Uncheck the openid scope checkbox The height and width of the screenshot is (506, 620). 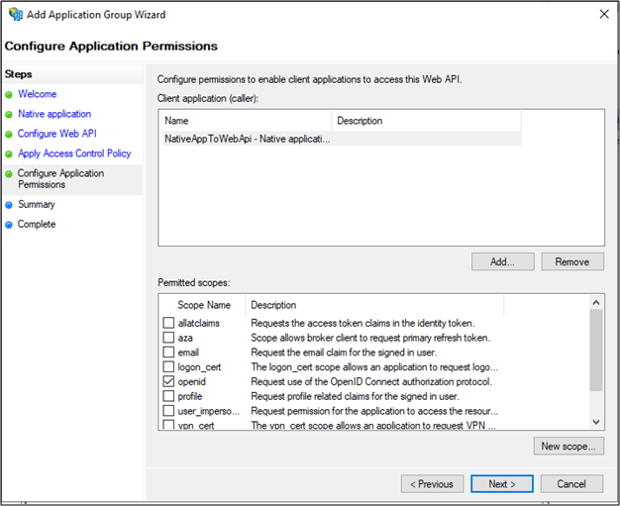[168, 382]
